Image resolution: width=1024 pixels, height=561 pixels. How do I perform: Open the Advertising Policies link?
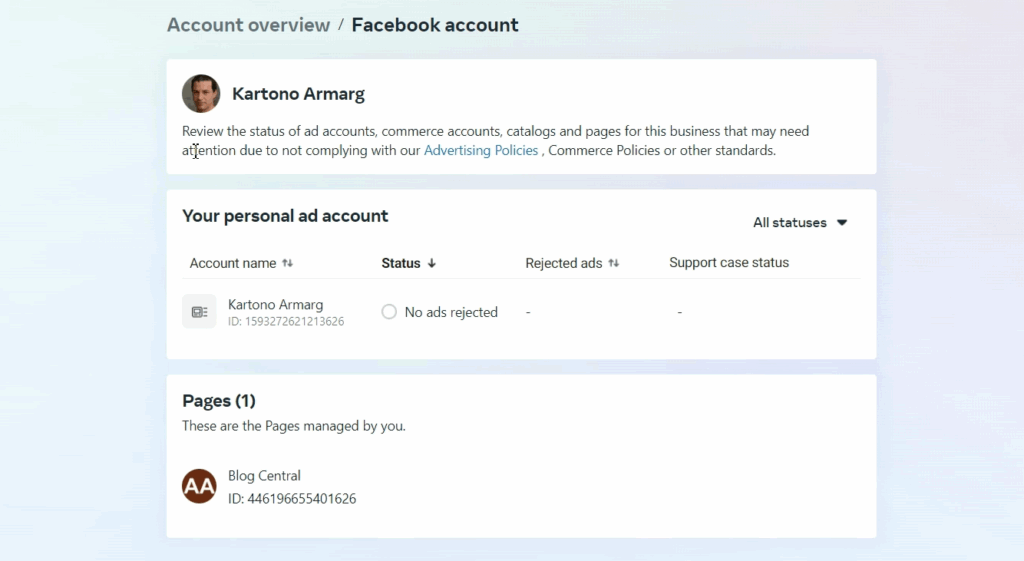pos(481,151)
